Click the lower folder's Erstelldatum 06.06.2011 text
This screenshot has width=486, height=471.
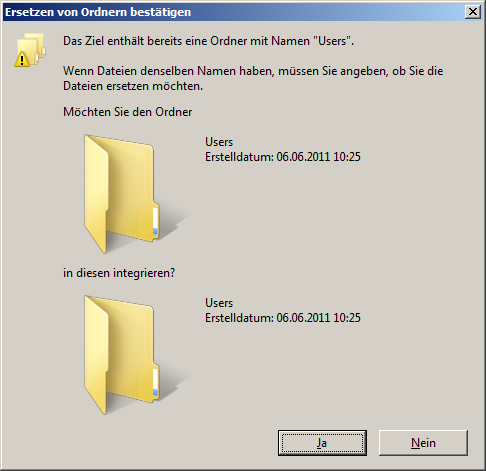pyautogui.click(x=283, y=318)
